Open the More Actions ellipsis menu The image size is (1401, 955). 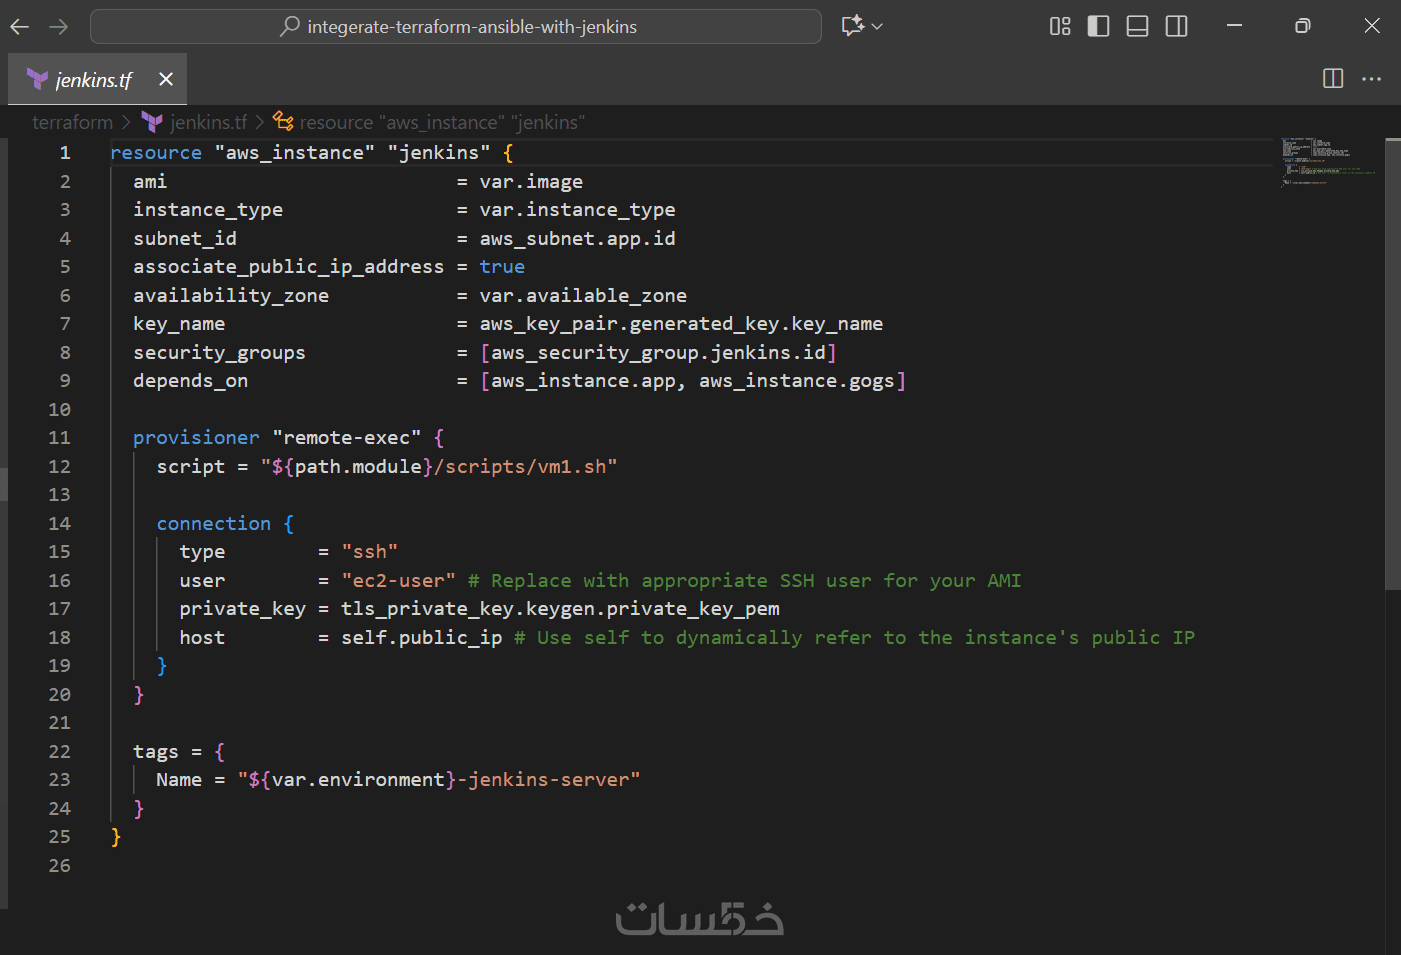point(1371,79)
